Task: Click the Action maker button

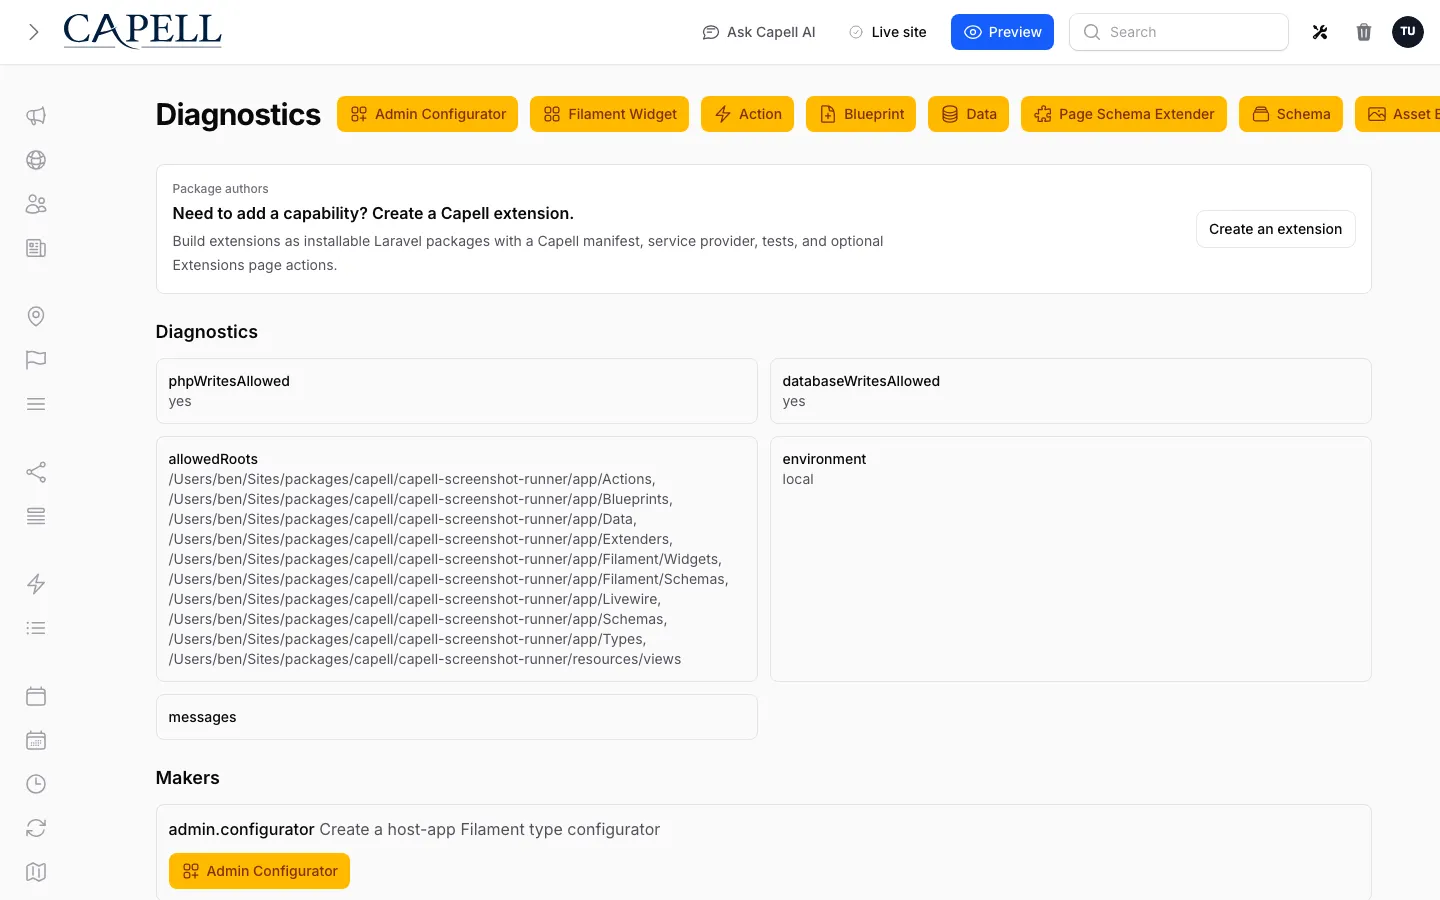Action: point(747,114)
